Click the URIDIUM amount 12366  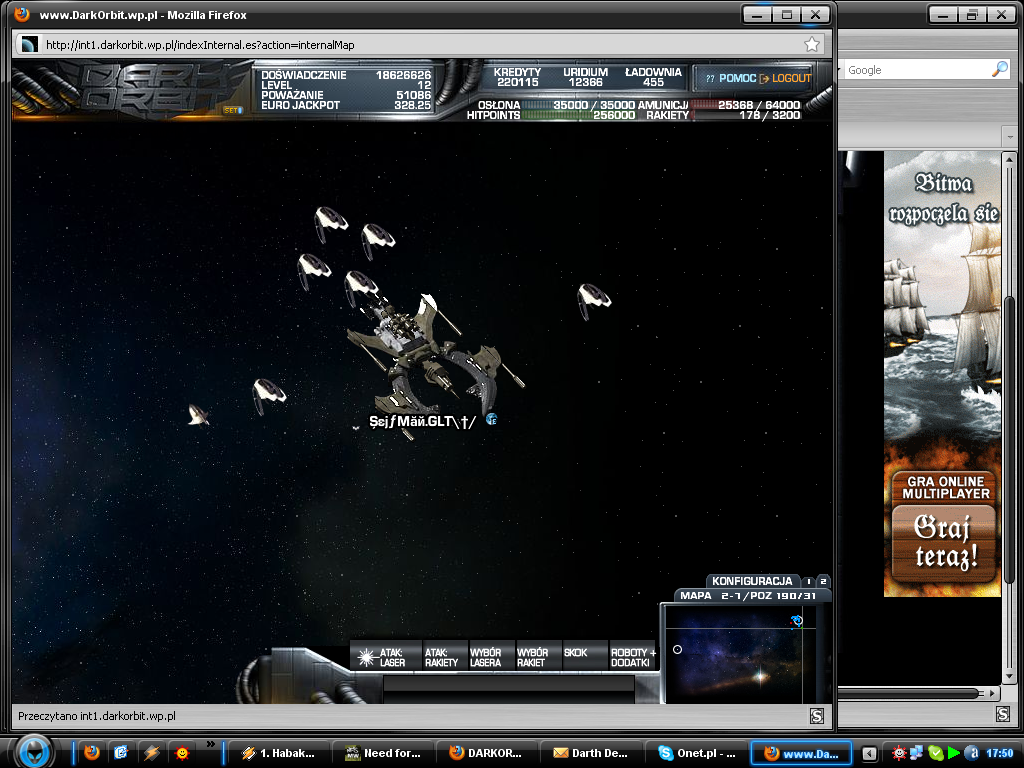click(x=585, y=82)
